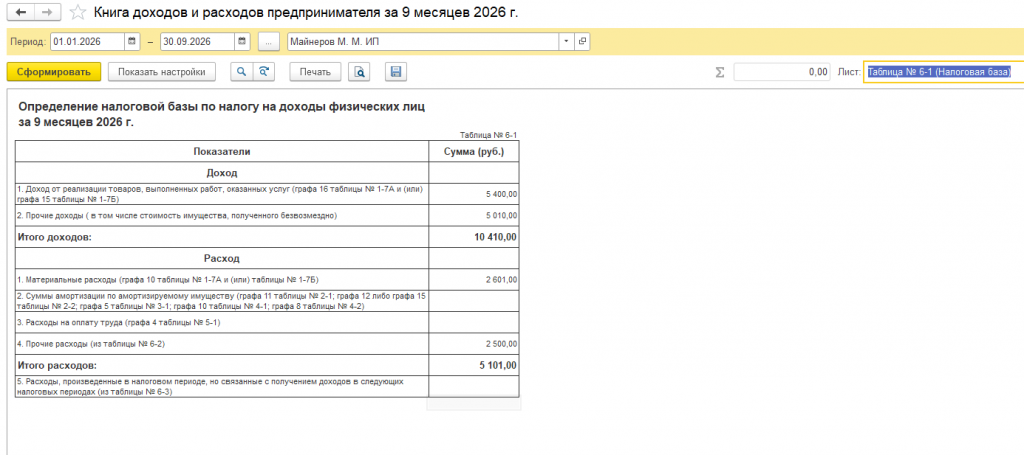Select cell with value 5 010,00
The width and height of the screenshot is (1024, 455).
pyautogui.click(x=475, y=215)
